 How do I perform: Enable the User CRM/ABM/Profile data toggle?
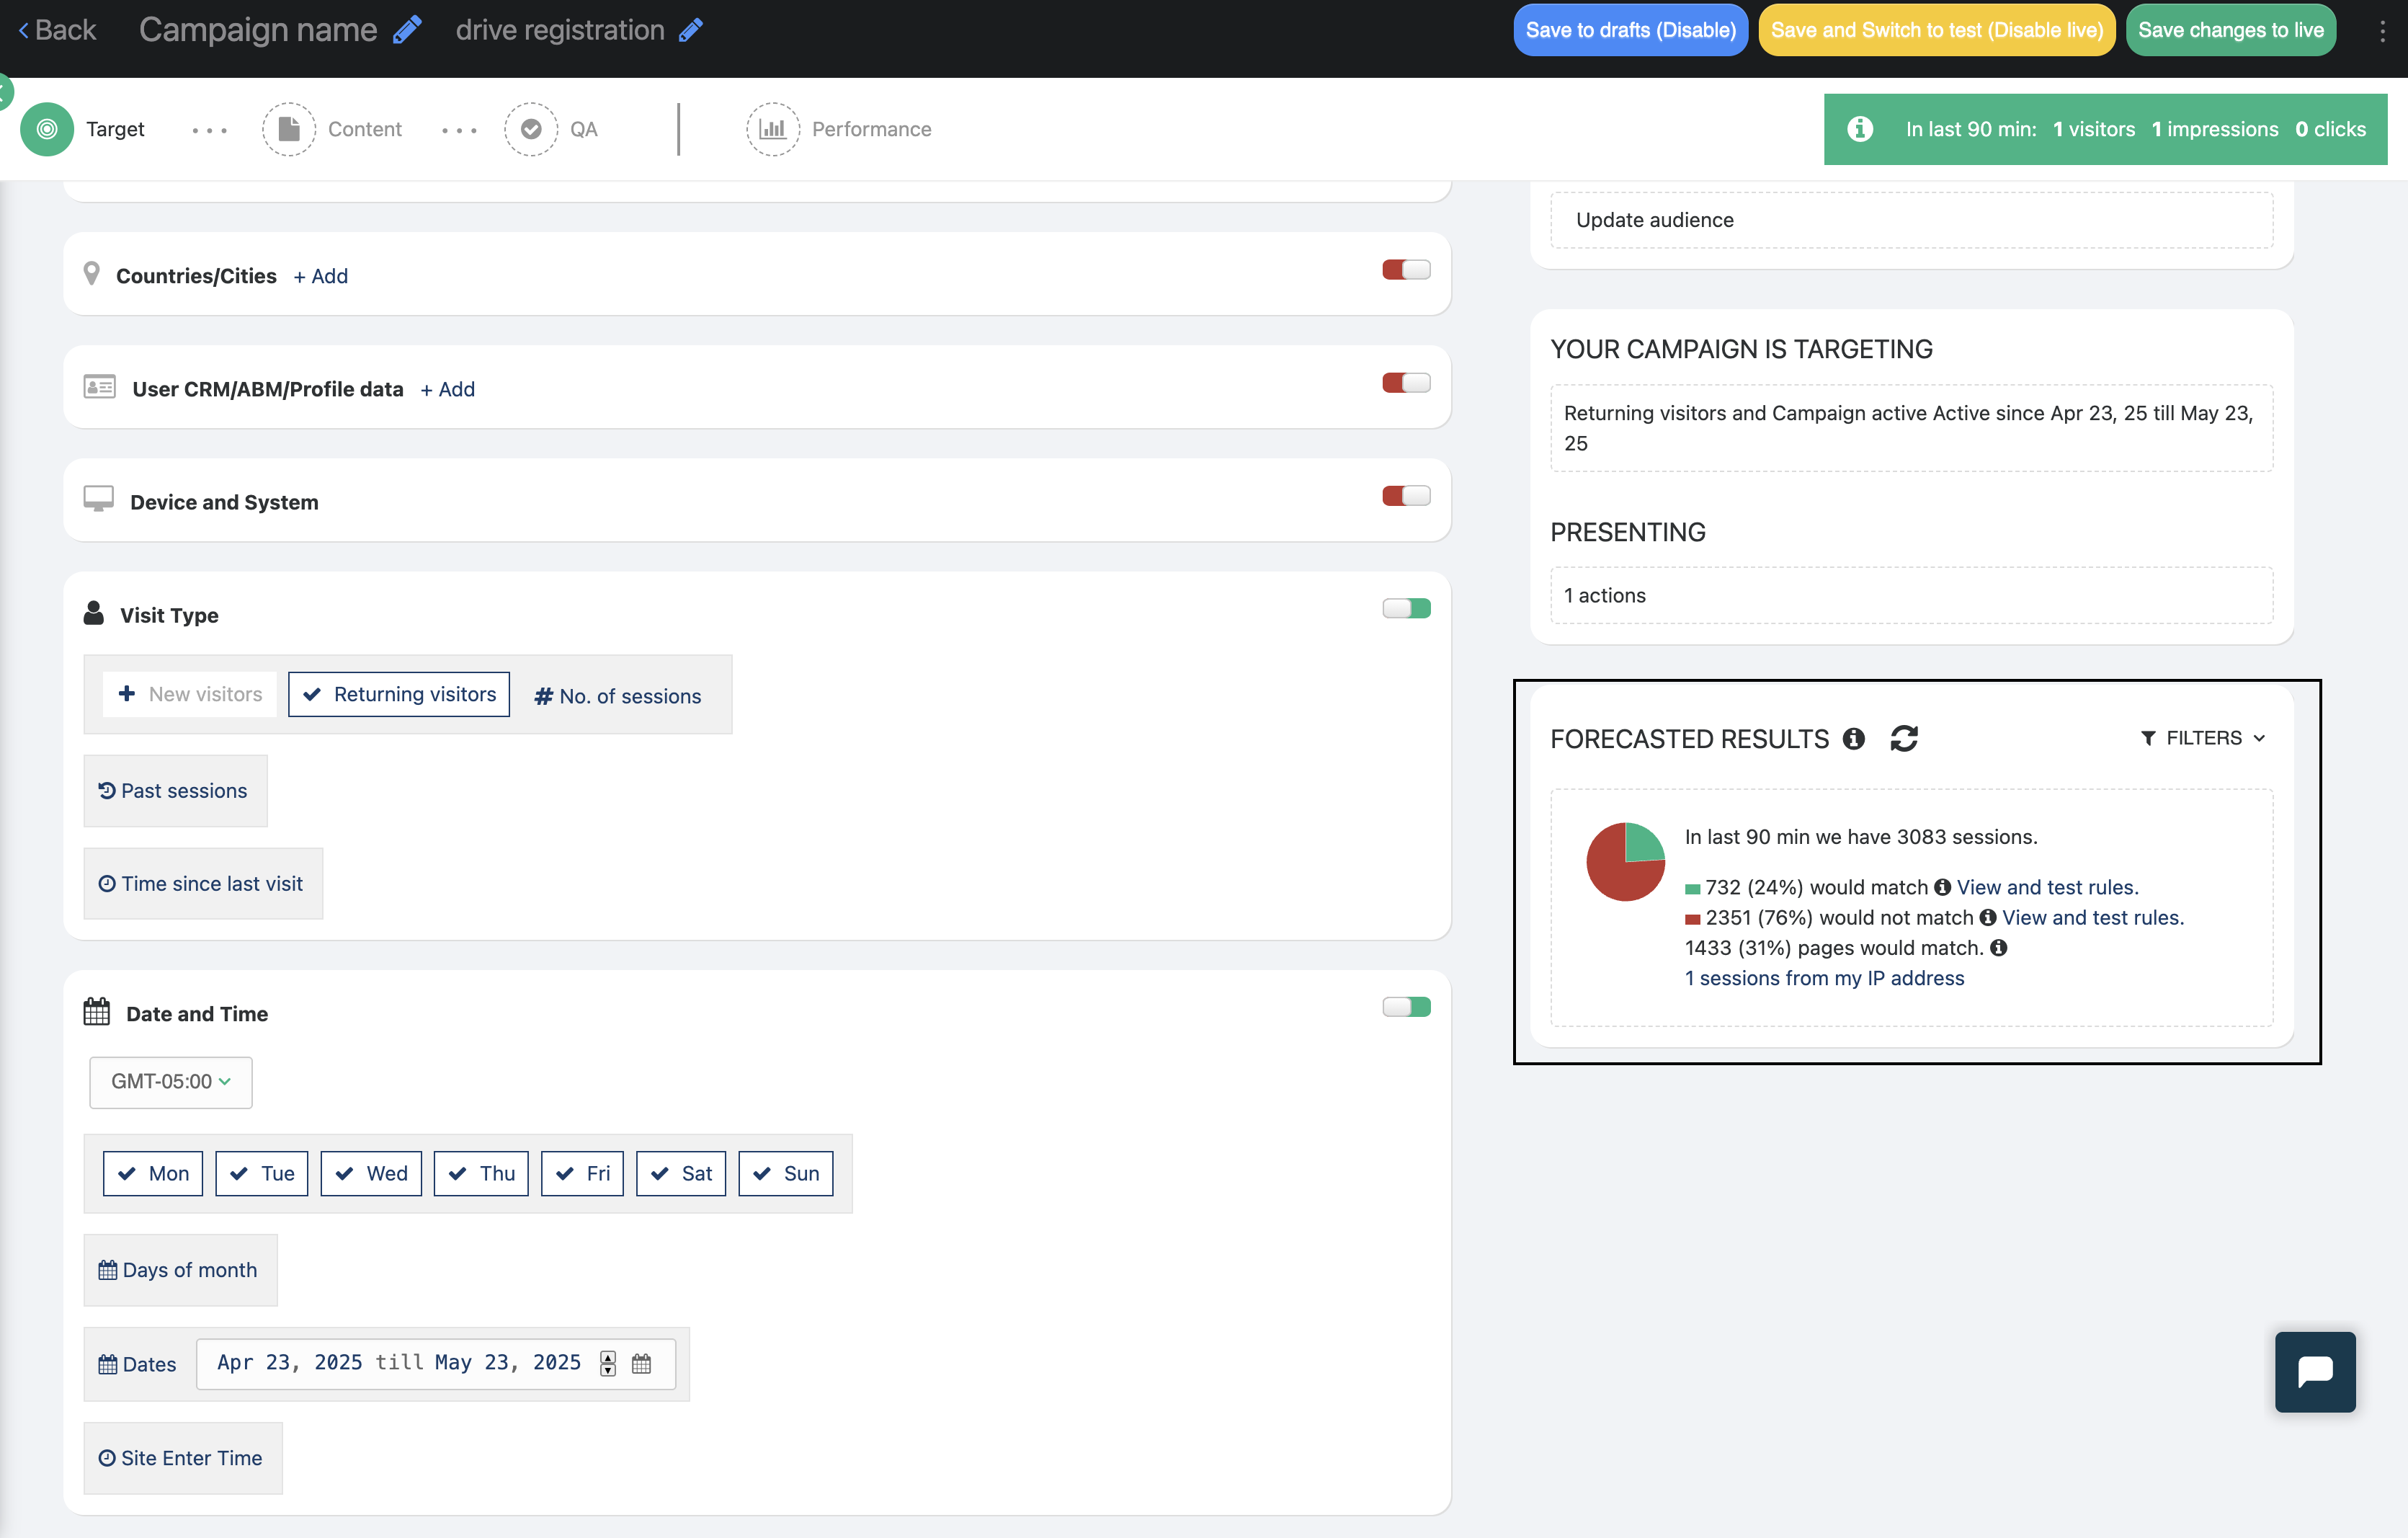1406,383
